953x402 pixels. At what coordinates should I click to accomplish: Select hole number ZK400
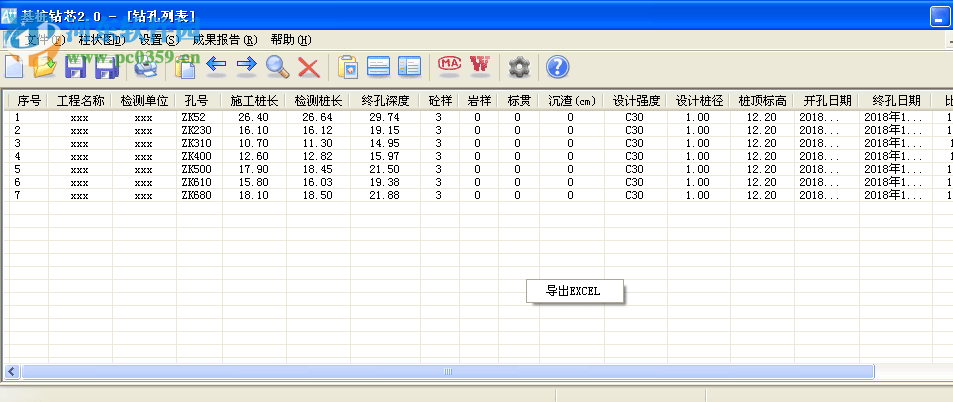[x=197, y=156]
